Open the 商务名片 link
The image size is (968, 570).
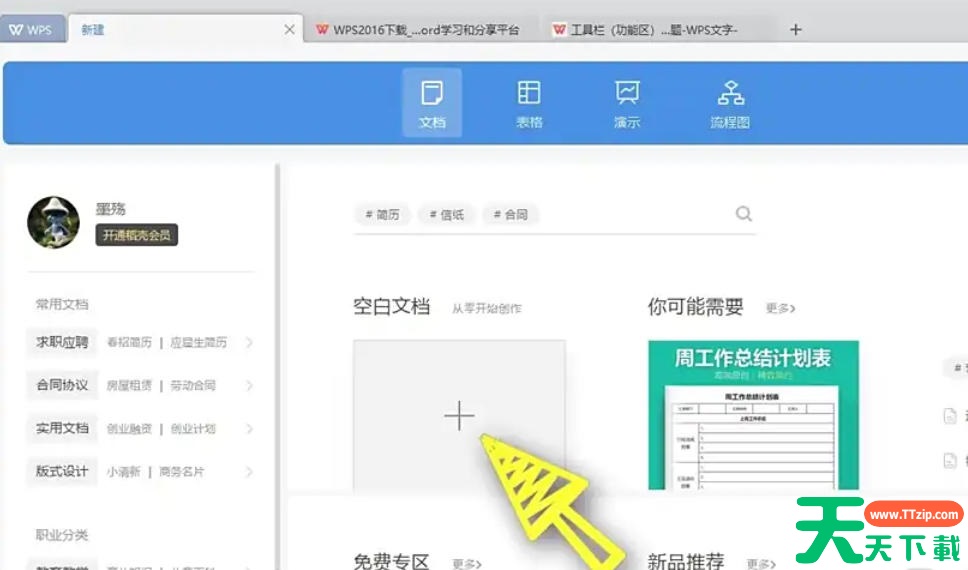click(182, 472)
